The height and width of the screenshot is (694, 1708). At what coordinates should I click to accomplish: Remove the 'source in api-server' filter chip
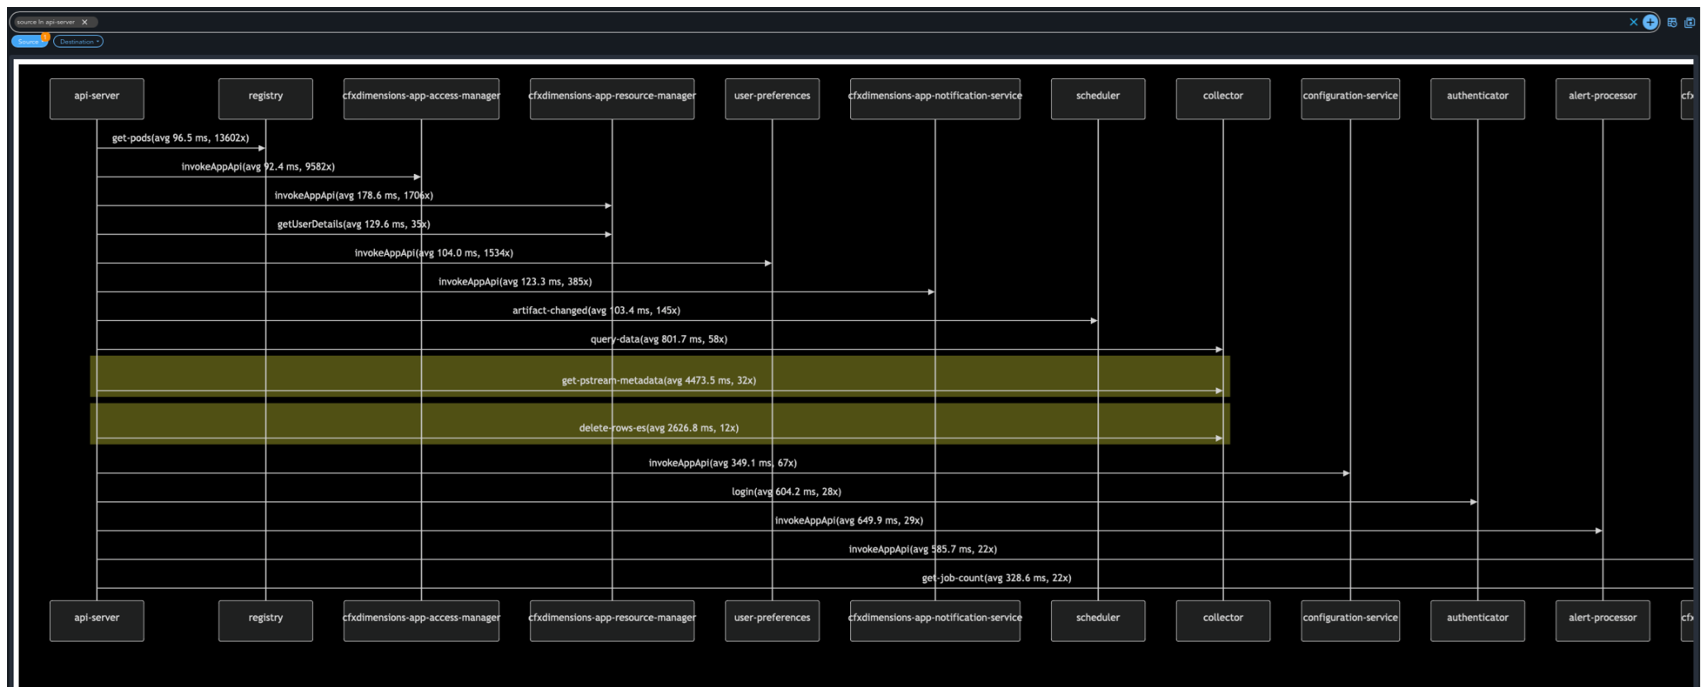pyautogui.click(x=85, y=22)
